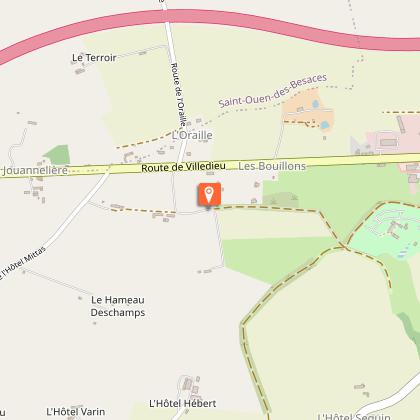Click the orange location pin marker

tap(209, 194)
